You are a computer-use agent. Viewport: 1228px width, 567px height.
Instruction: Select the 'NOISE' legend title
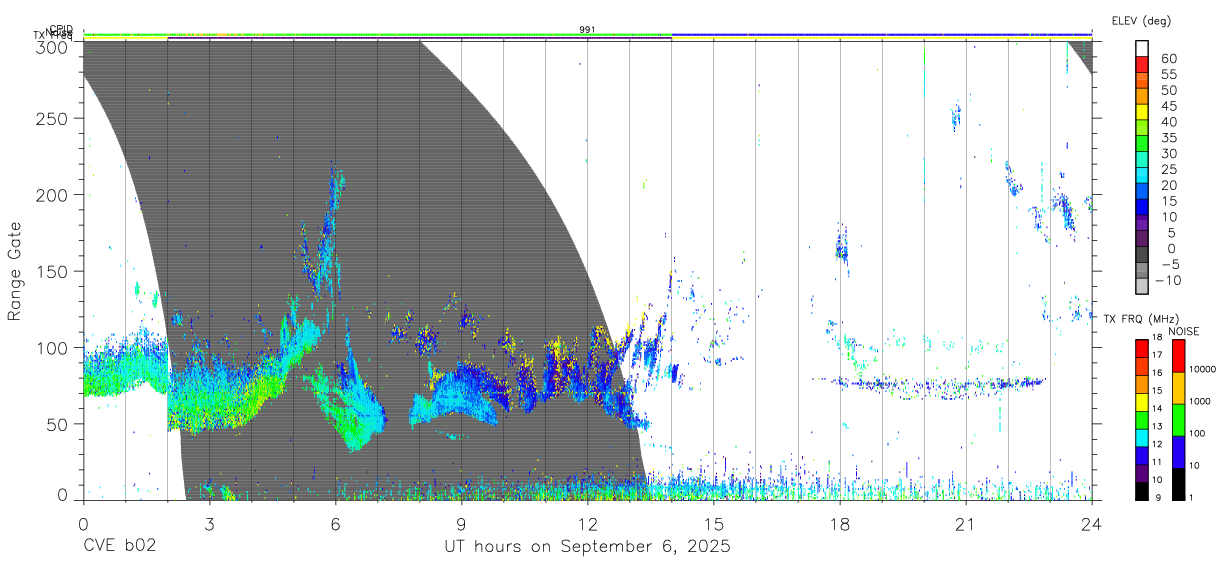click(x=1184, y=331)
